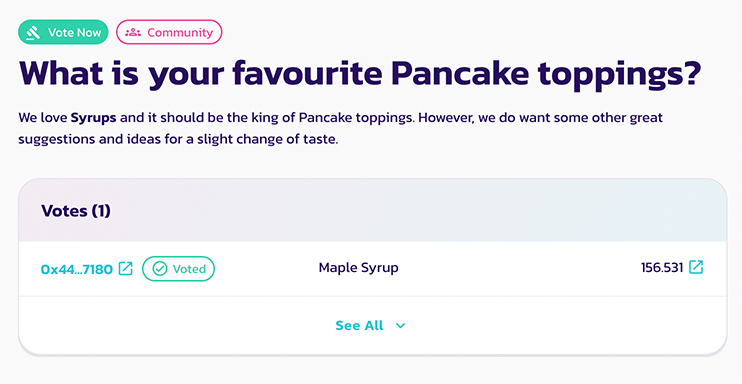Click the checkmark circle in Voted badge
Image resolution: width=742 pixels, height=384 pixels.
[160, 269]
